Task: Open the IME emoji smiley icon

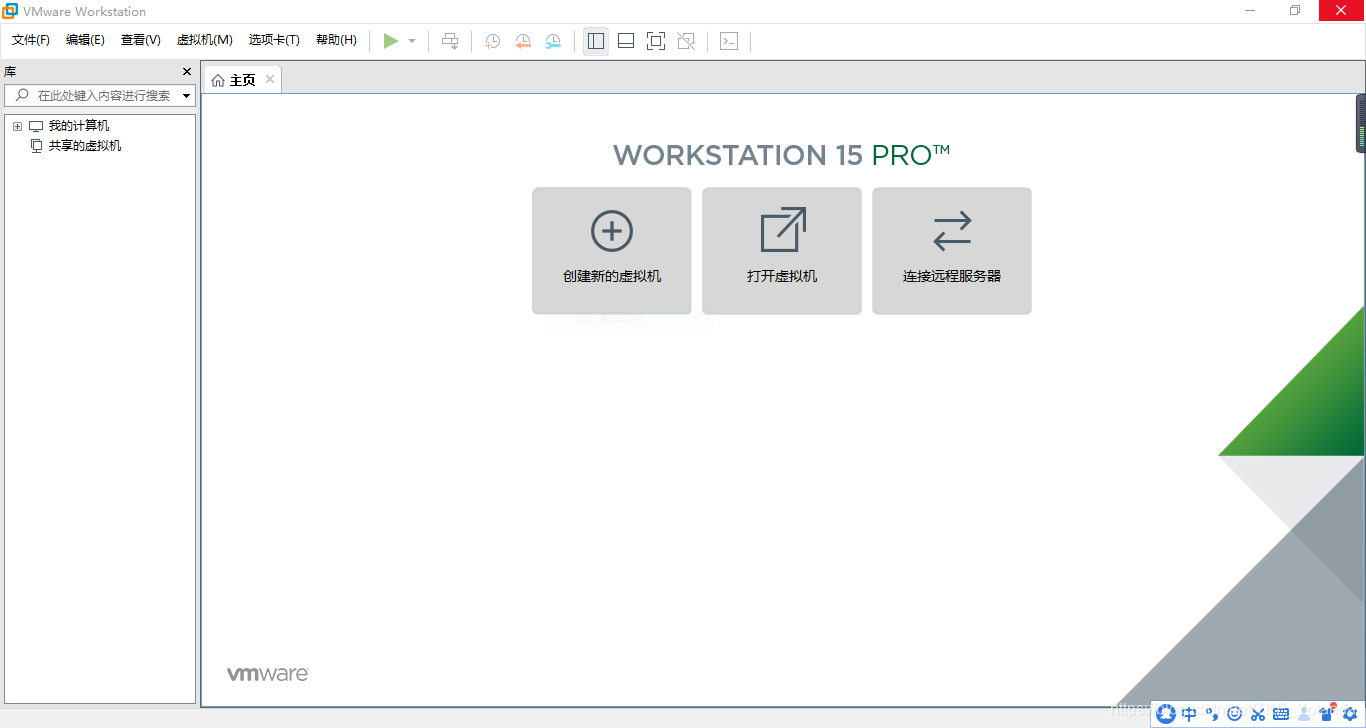Action: 1235,713
